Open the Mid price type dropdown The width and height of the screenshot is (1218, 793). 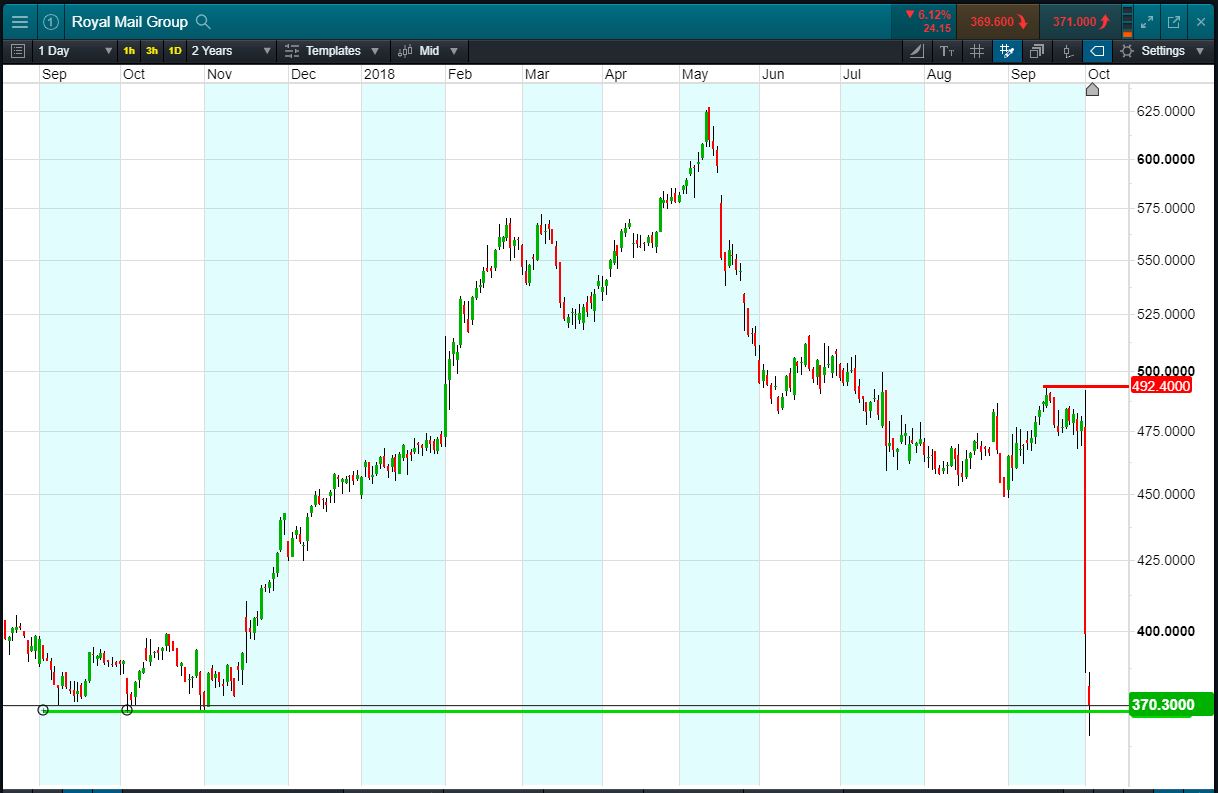point(429,51)
